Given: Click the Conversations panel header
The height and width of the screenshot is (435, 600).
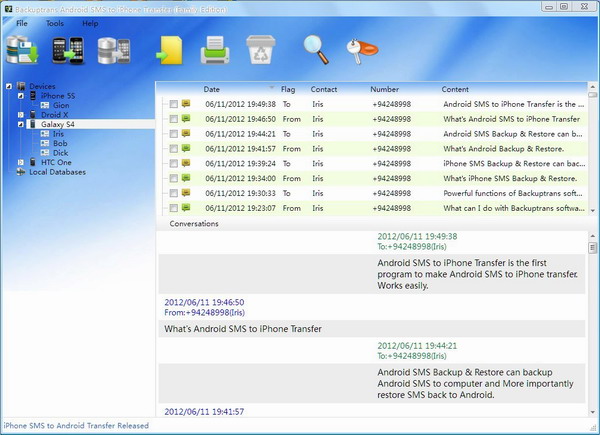Looking at the screenshot, I should point(194,223).
